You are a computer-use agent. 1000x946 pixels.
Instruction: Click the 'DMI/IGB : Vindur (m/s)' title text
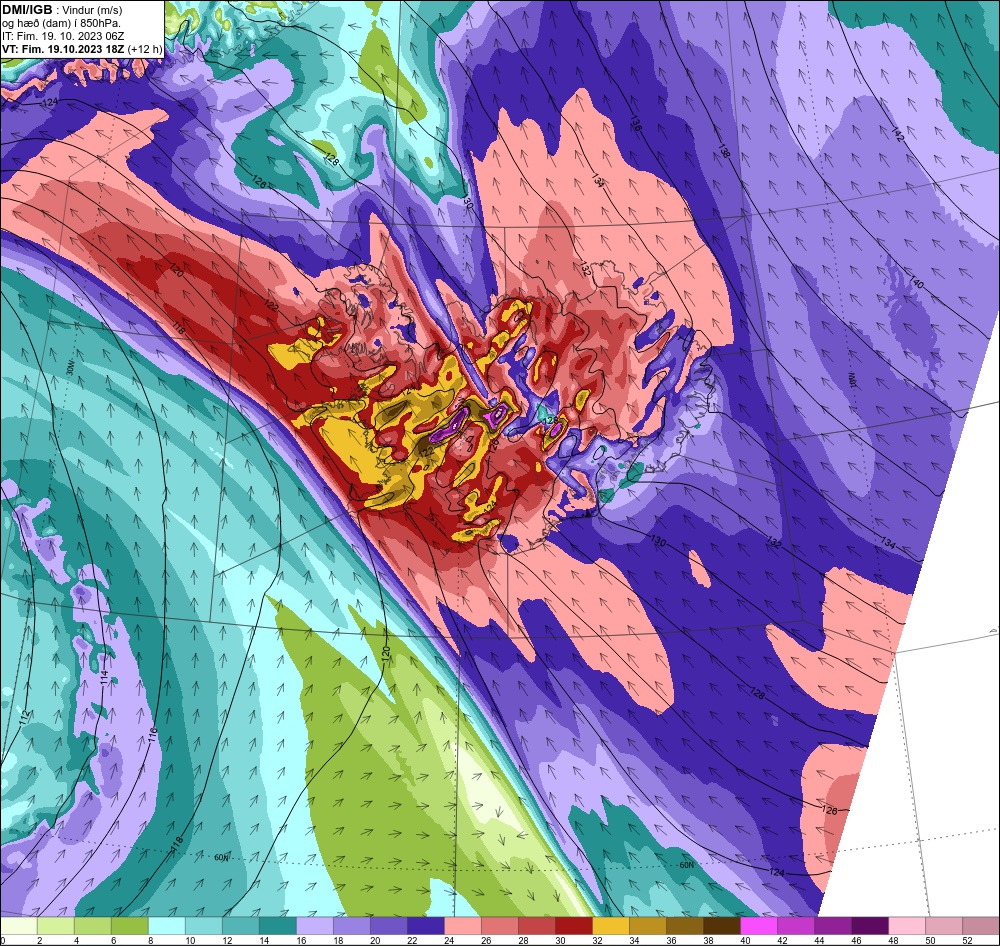[62, 10]
